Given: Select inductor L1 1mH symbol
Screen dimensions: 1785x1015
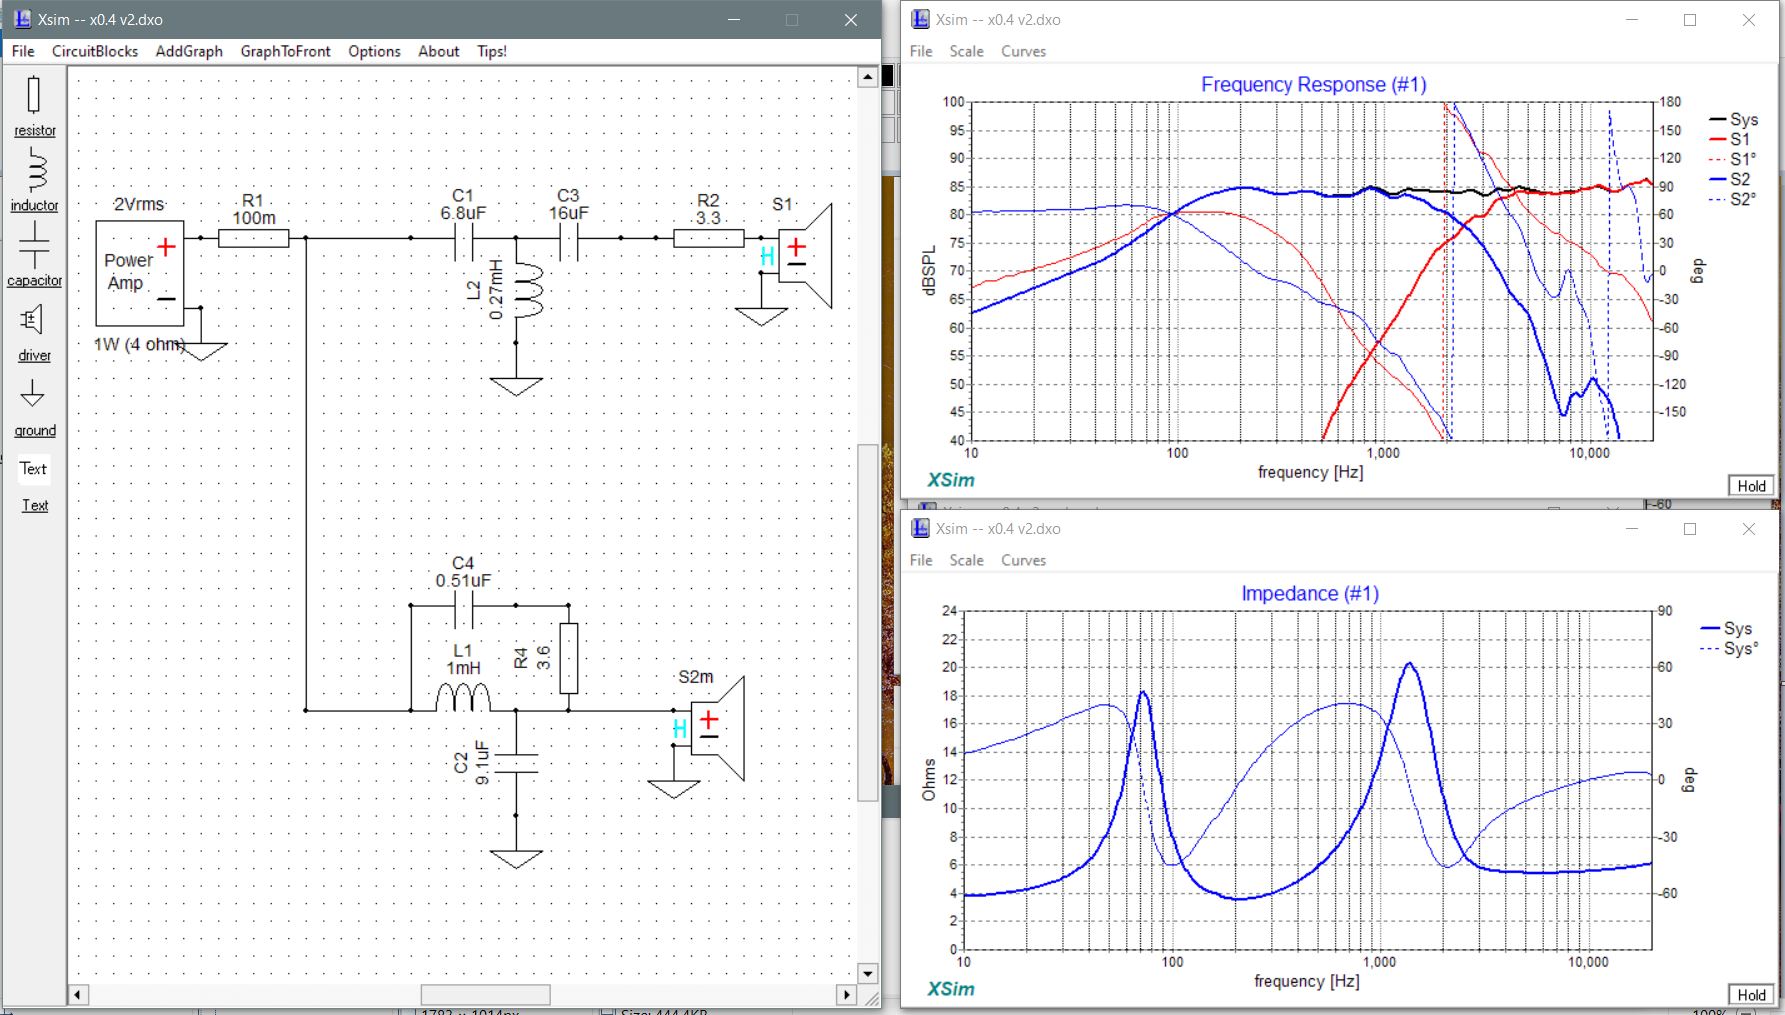Looking at the screenshot, I should 463,697.
